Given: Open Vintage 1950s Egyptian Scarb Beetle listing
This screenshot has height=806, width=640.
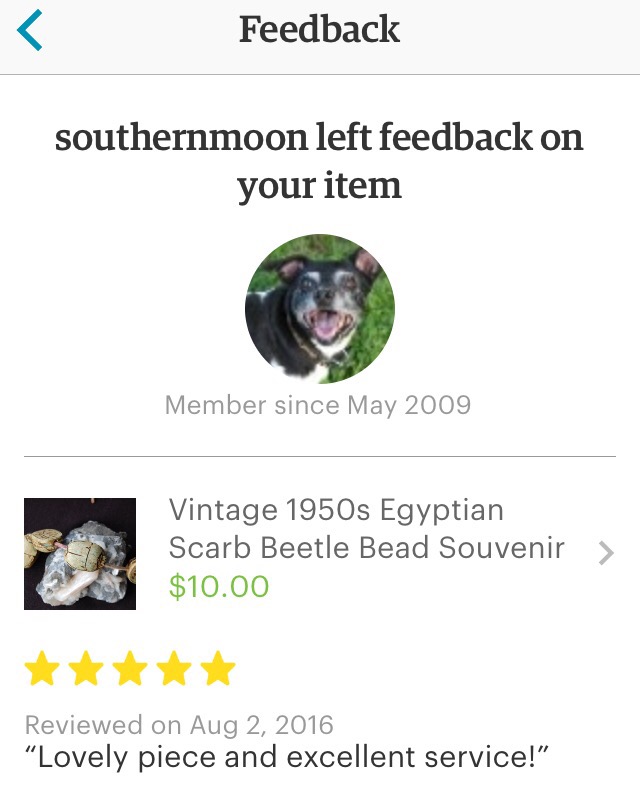Looking at the screenshot, I should (336, 511).
